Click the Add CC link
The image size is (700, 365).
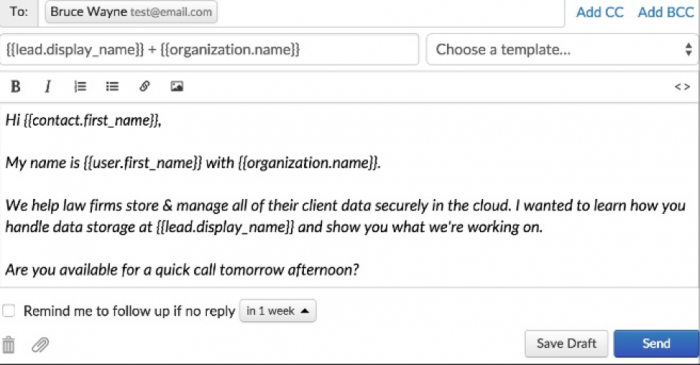click(x=600, y=12)
